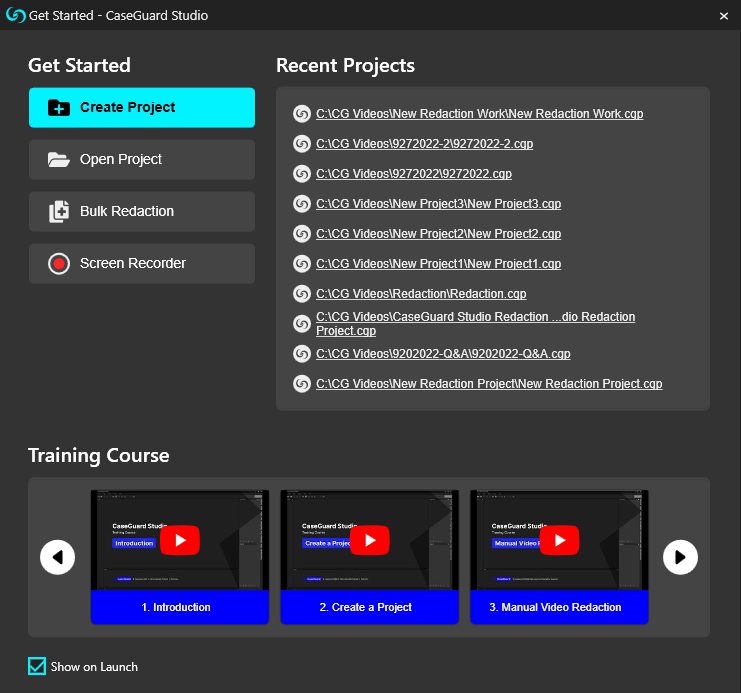Launch Bulk Redaction
Image resolution: width=741 pixels, height=693 pixels.
pos(142,211)
